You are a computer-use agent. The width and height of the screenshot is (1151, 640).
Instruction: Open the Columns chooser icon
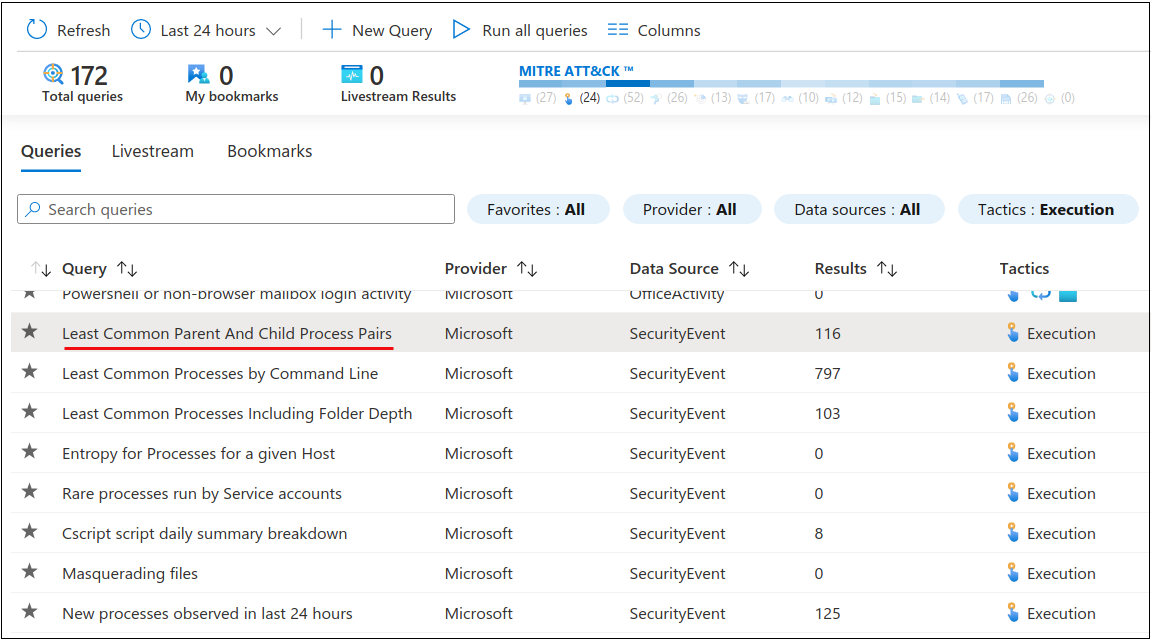point(618,30)
